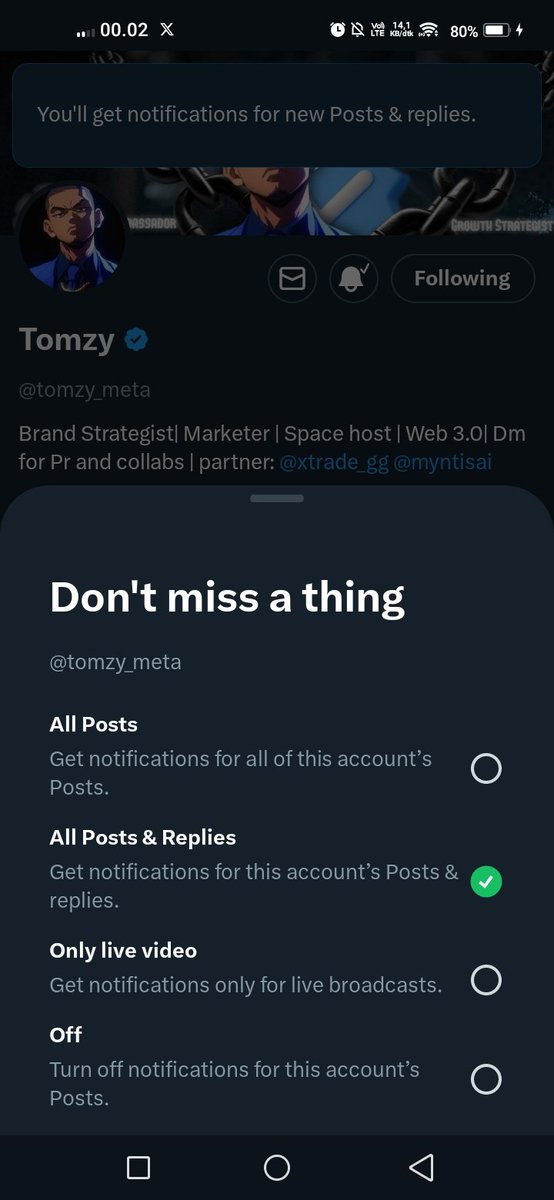
Task: Tap the X app icon in status bar
Action: (167, 30)
